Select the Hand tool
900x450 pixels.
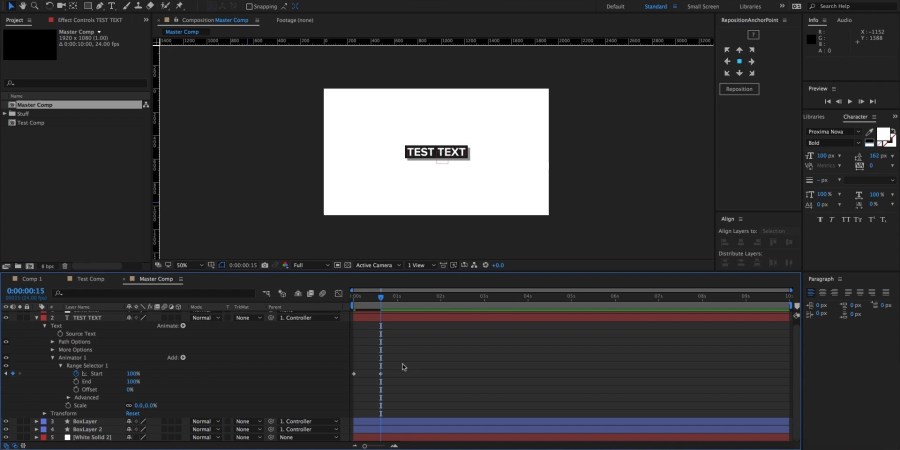(x=23, y=6)
